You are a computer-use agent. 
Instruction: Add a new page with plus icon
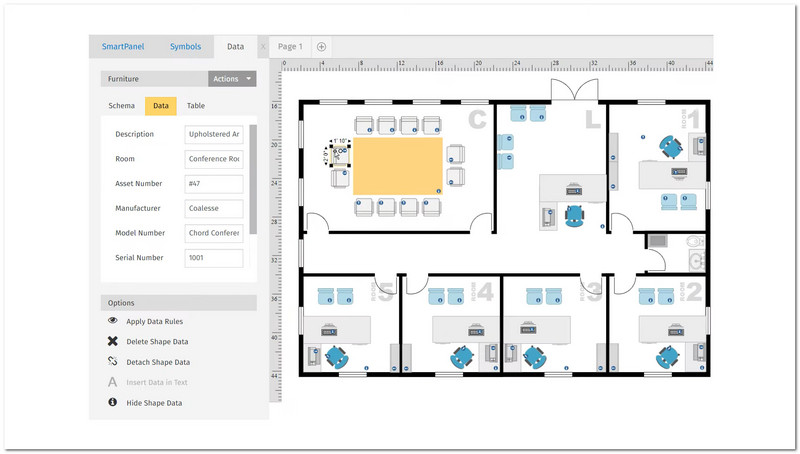pyautogui.click(x=321, y=47)
